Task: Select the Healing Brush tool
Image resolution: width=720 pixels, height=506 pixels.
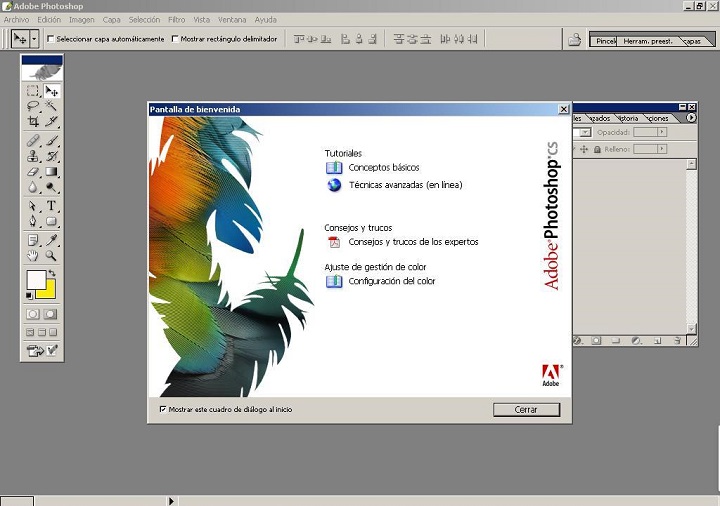Action: point(33,141)
